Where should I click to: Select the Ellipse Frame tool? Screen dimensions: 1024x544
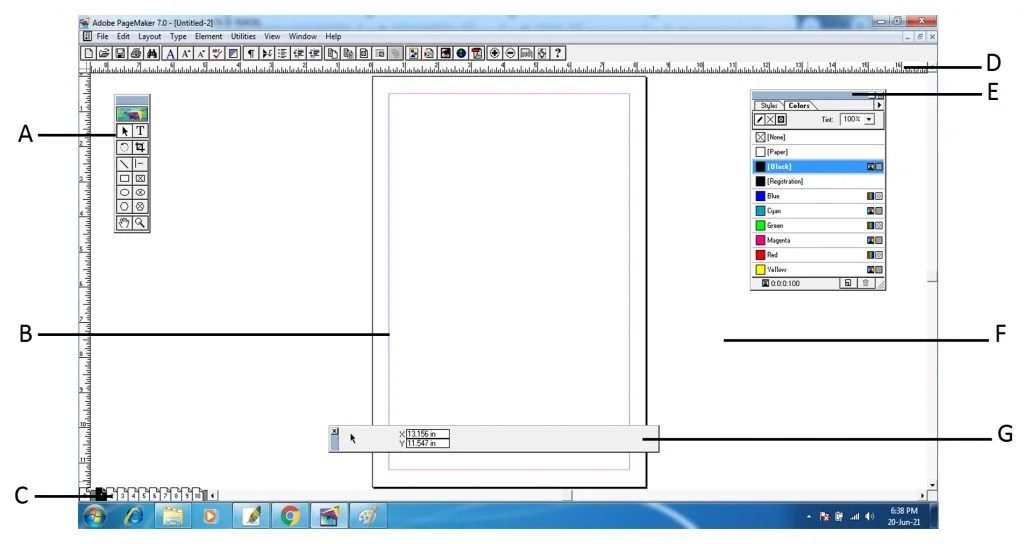pyautogui.click(x=140, y=193)
